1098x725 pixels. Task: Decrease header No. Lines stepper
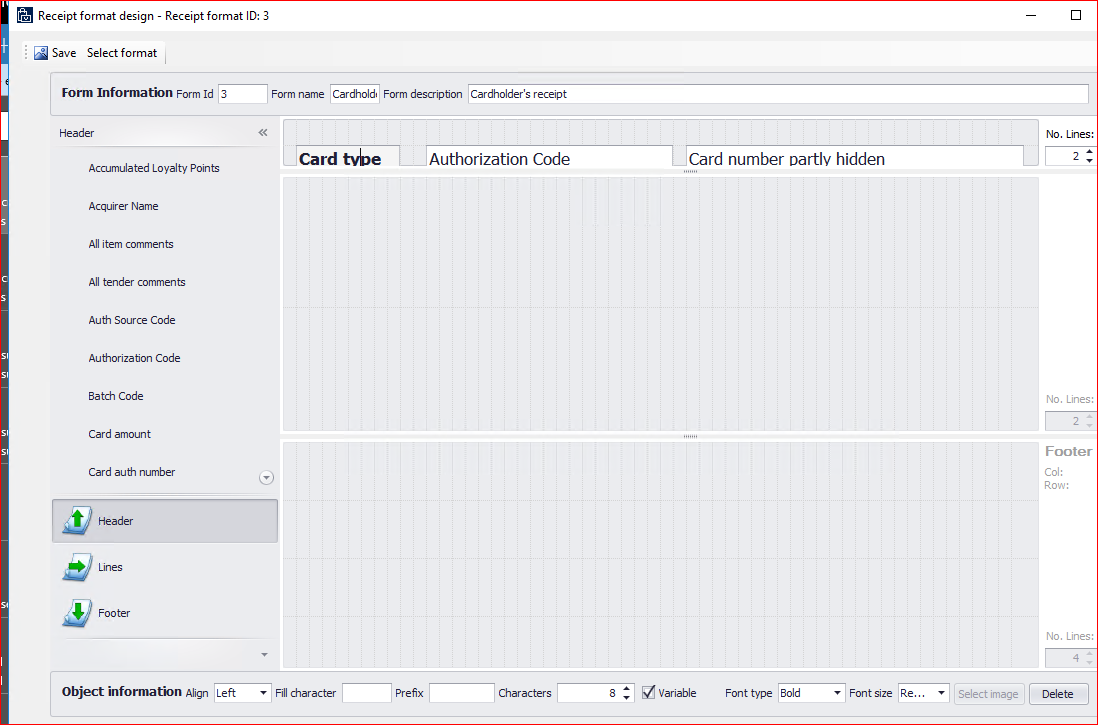coord(1089,161)
